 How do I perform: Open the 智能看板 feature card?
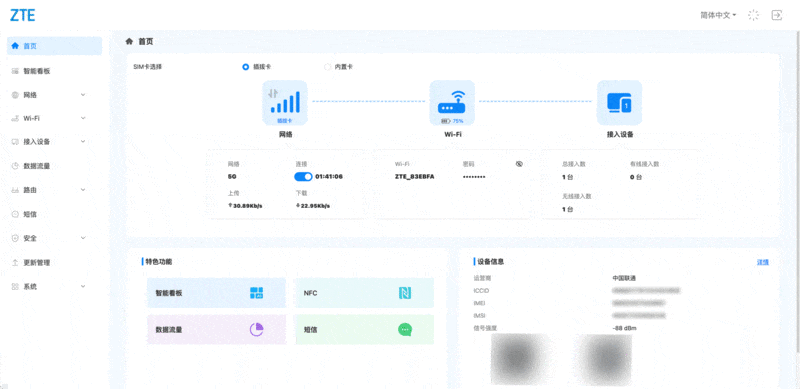[216, 293]
